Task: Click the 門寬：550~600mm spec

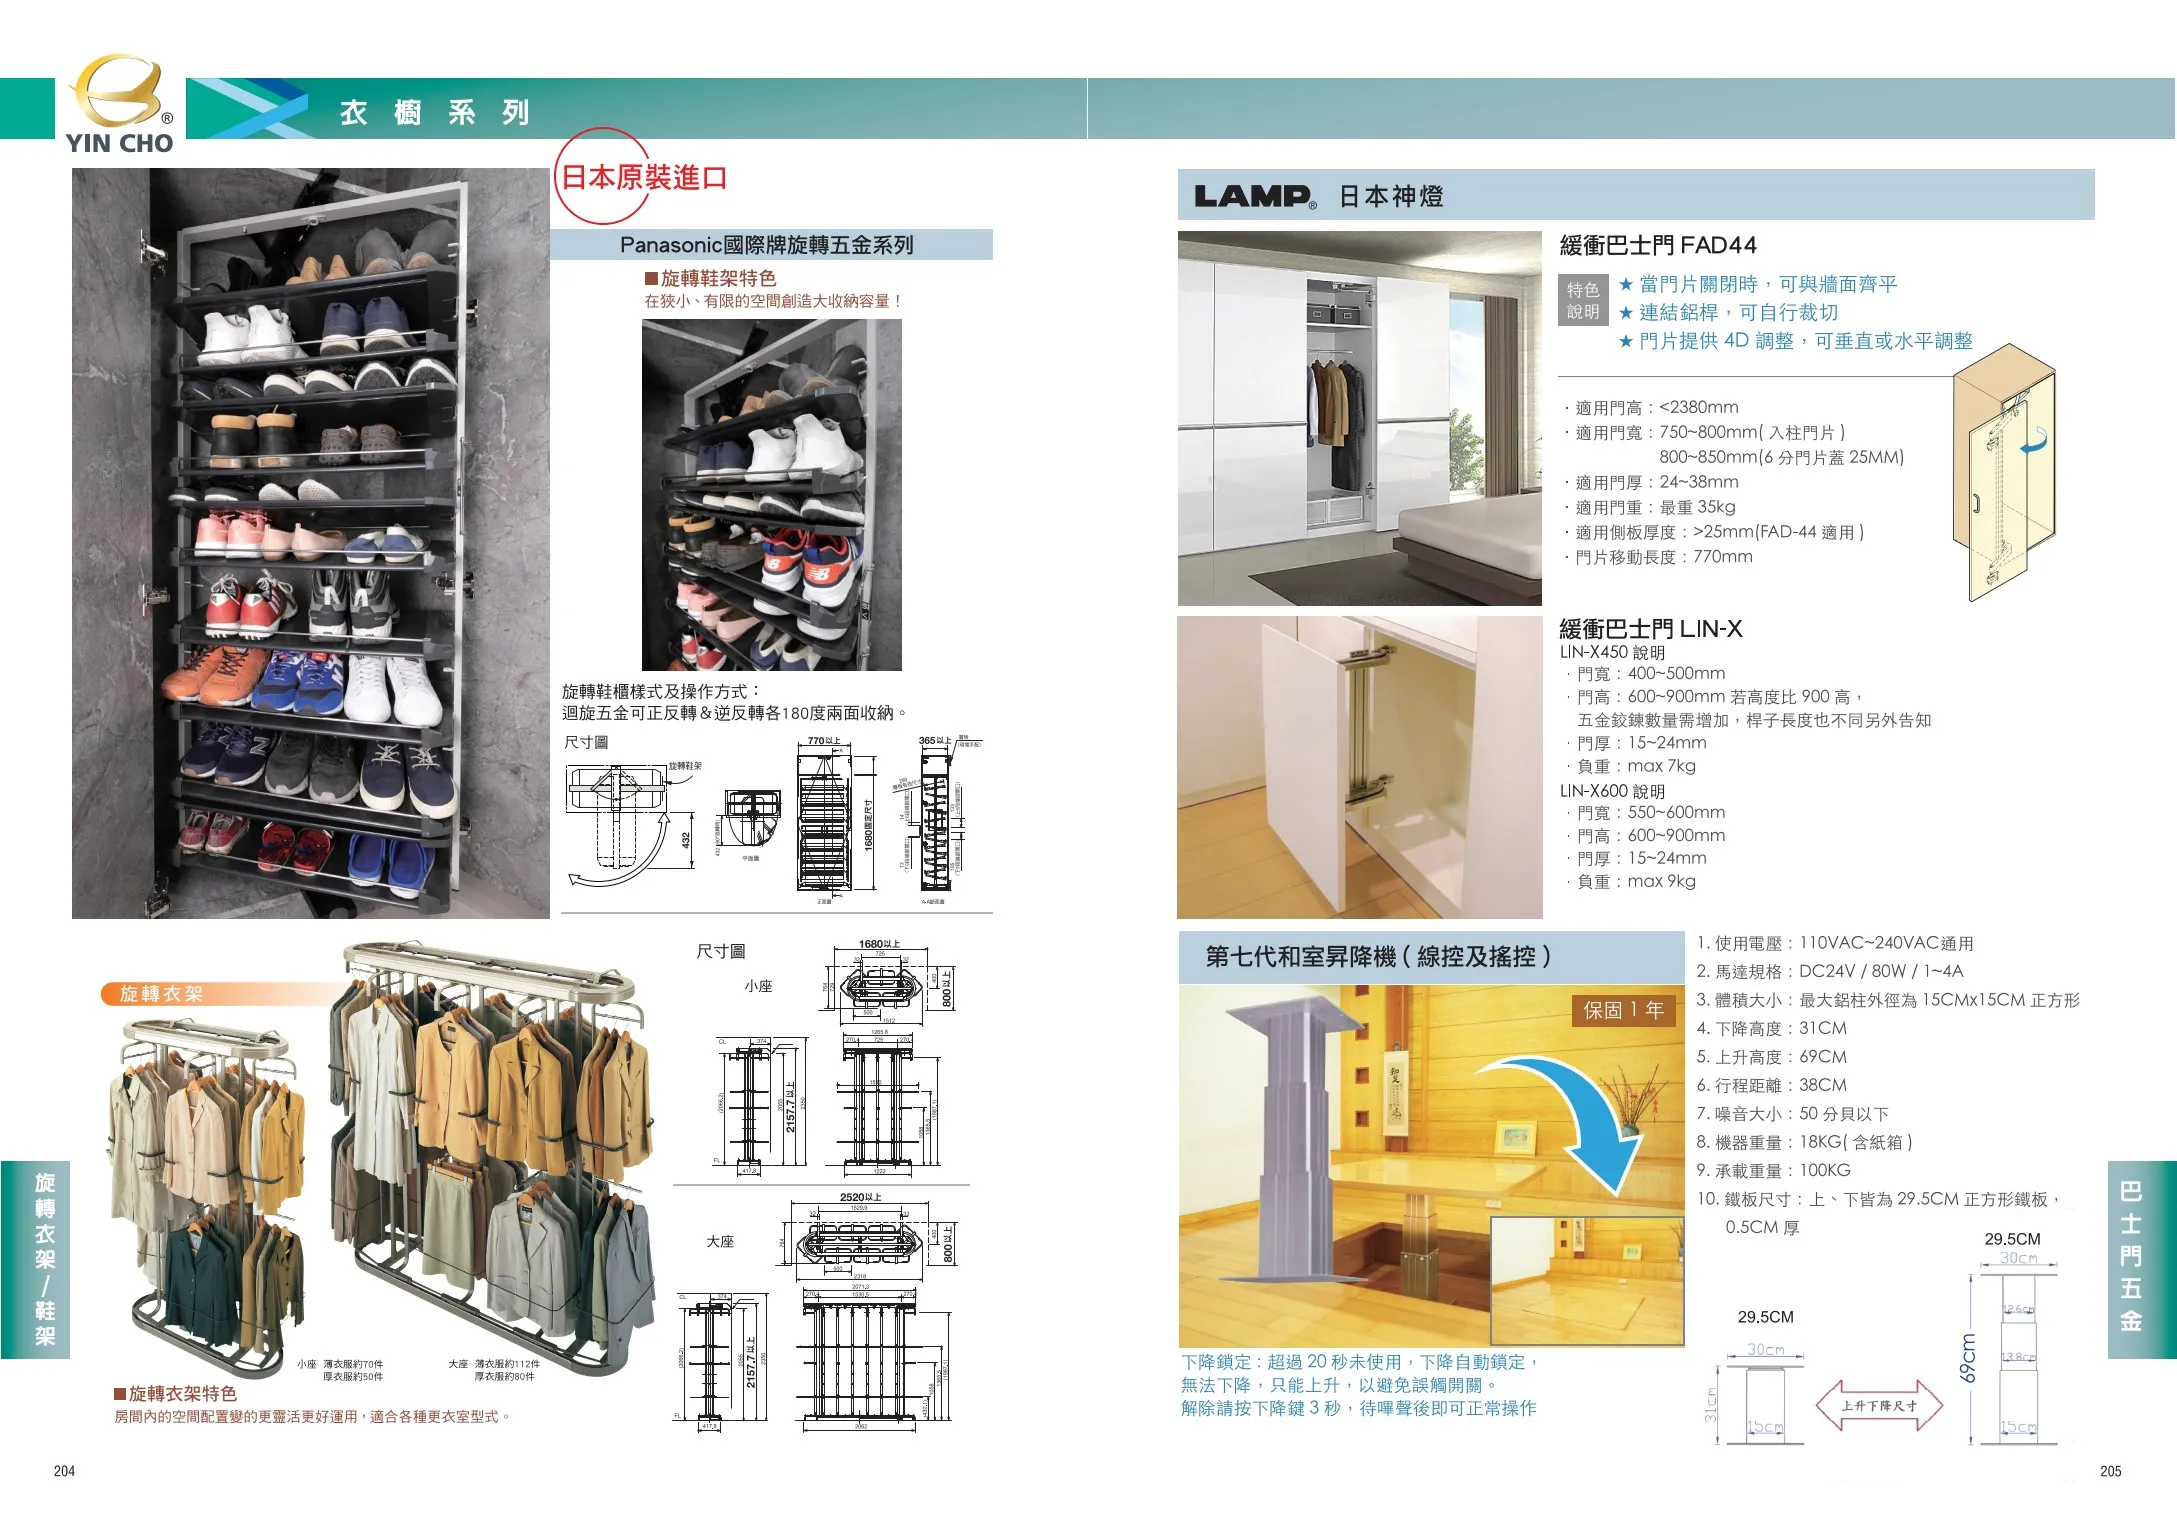Action: (1647, 813)
